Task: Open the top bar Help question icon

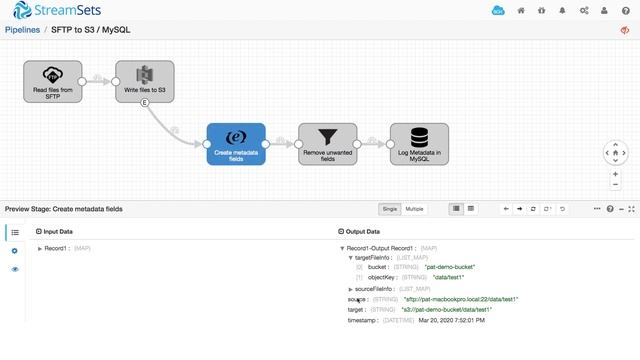Action: pos(626,11)
